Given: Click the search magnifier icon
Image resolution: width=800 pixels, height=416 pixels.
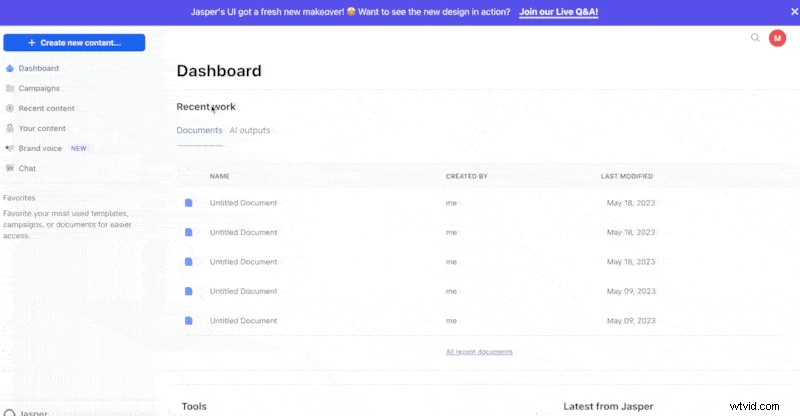Looking at the screenshot, I should pyautogui.click(x=755, y=37).
